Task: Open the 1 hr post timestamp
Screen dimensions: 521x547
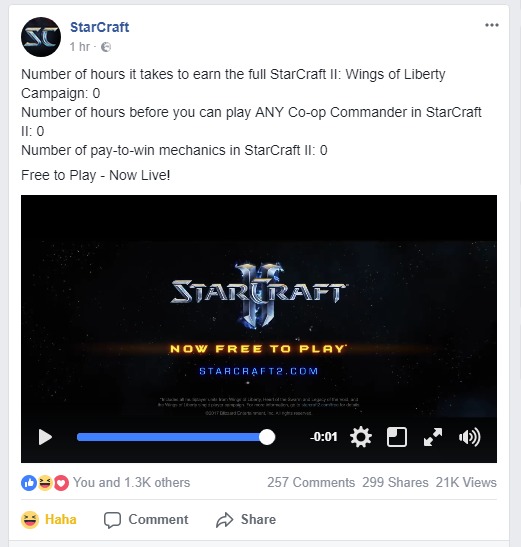Action: (79, 46)
